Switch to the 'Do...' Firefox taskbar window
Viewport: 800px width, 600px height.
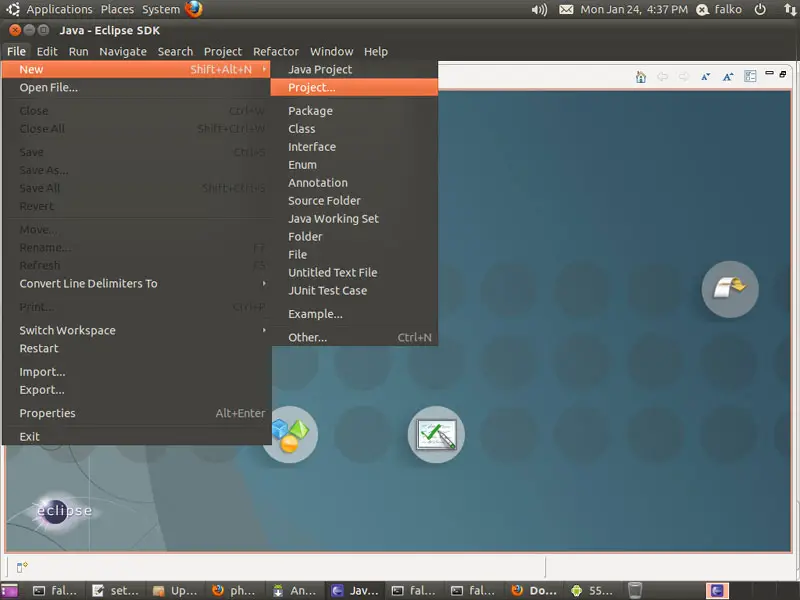pos(534,591)
